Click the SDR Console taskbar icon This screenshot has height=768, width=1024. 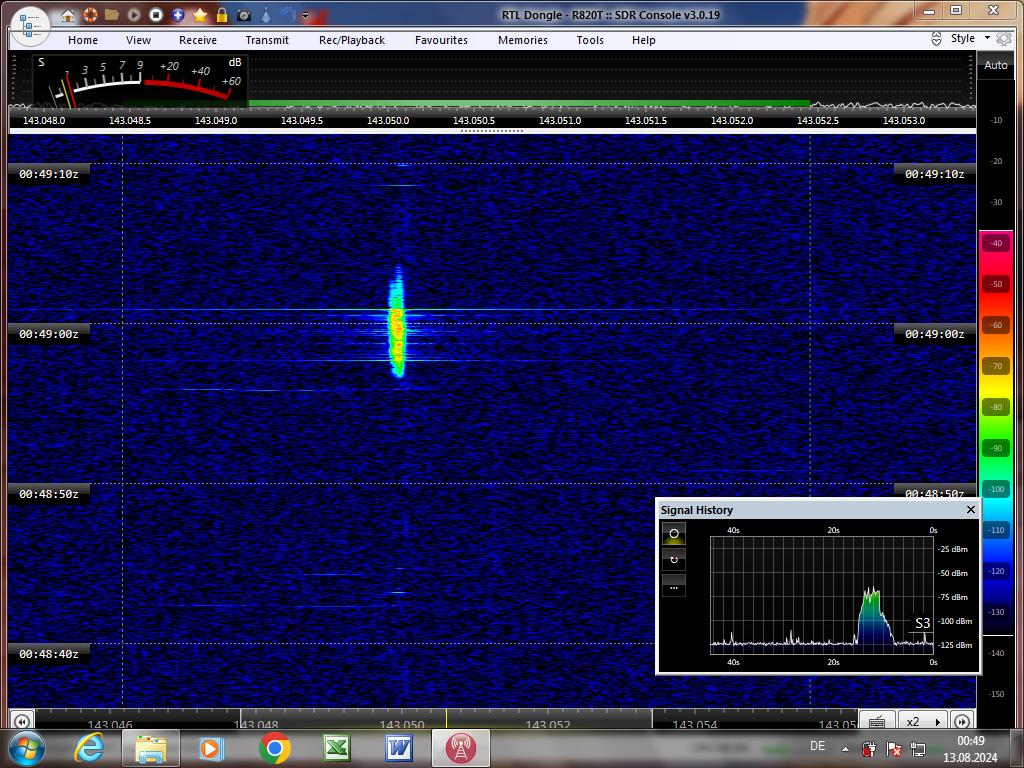pyautogui.click(x=461, y=748)
